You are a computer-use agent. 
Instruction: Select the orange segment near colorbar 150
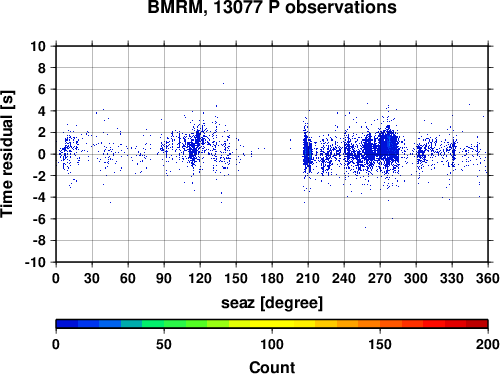point(380,324)
